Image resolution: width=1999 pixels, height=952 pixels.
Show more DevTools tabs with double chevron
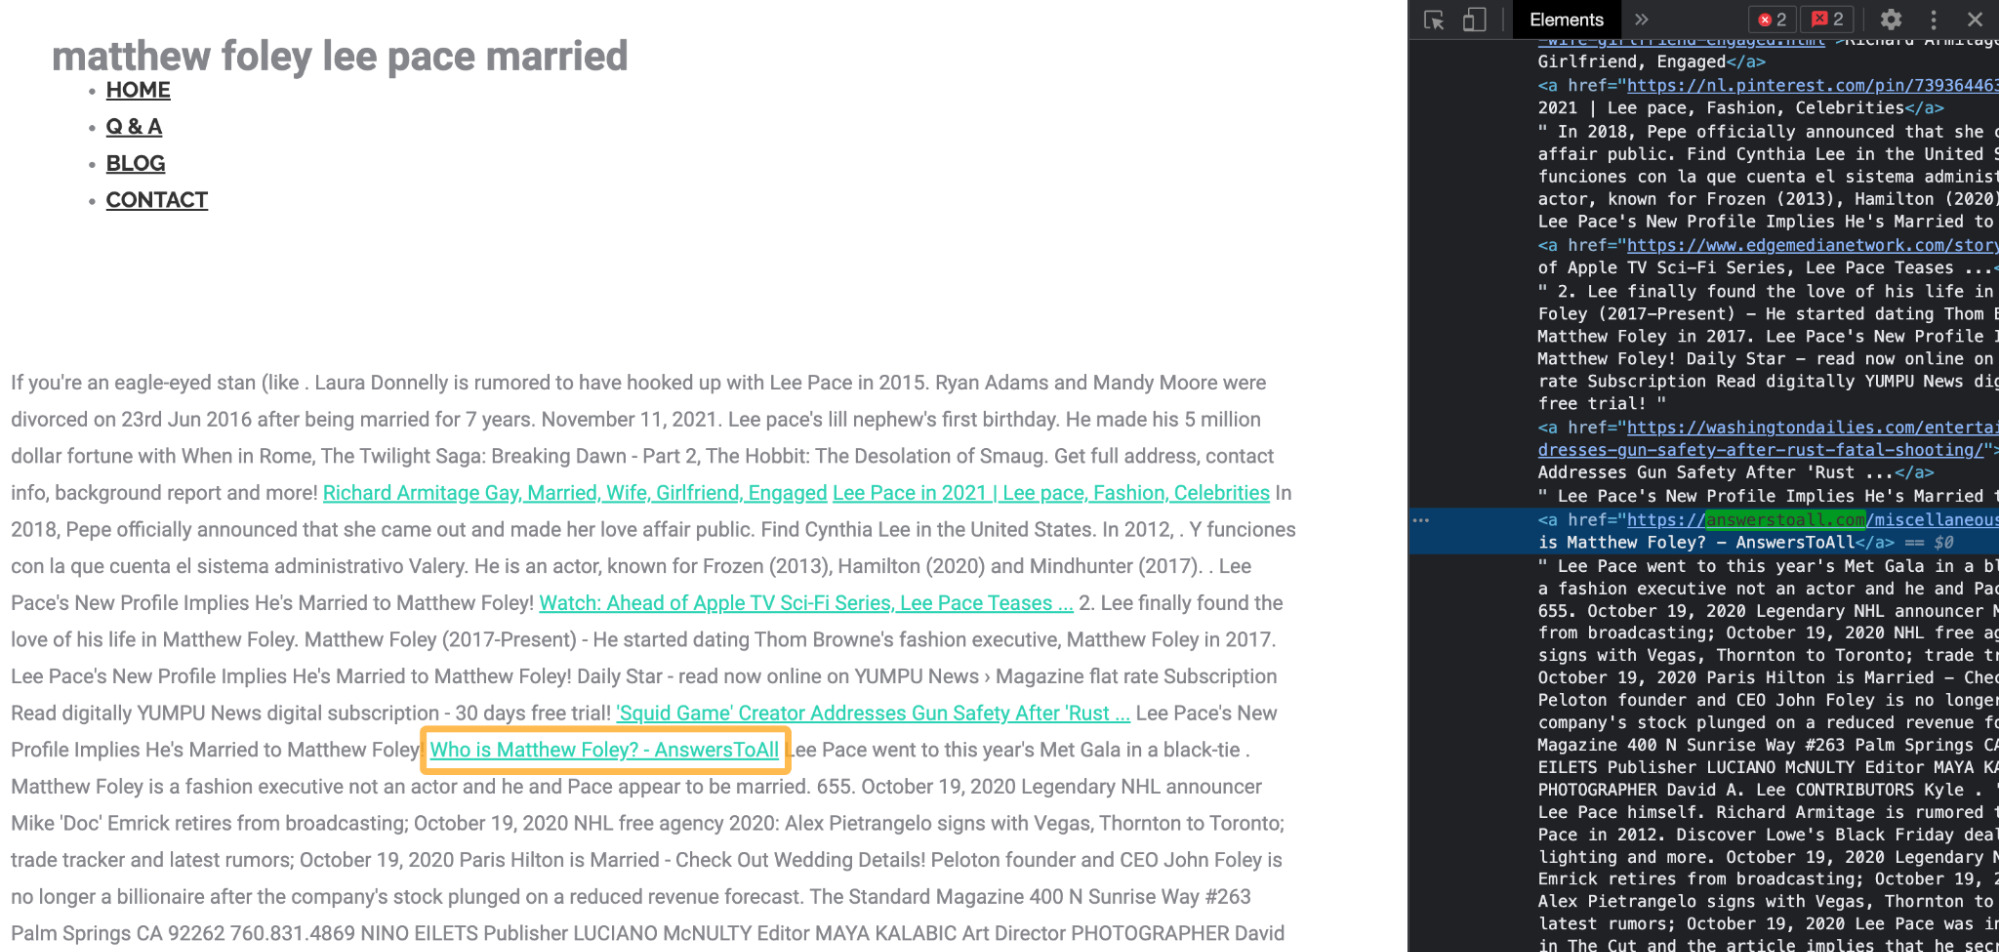(1641, 20)
